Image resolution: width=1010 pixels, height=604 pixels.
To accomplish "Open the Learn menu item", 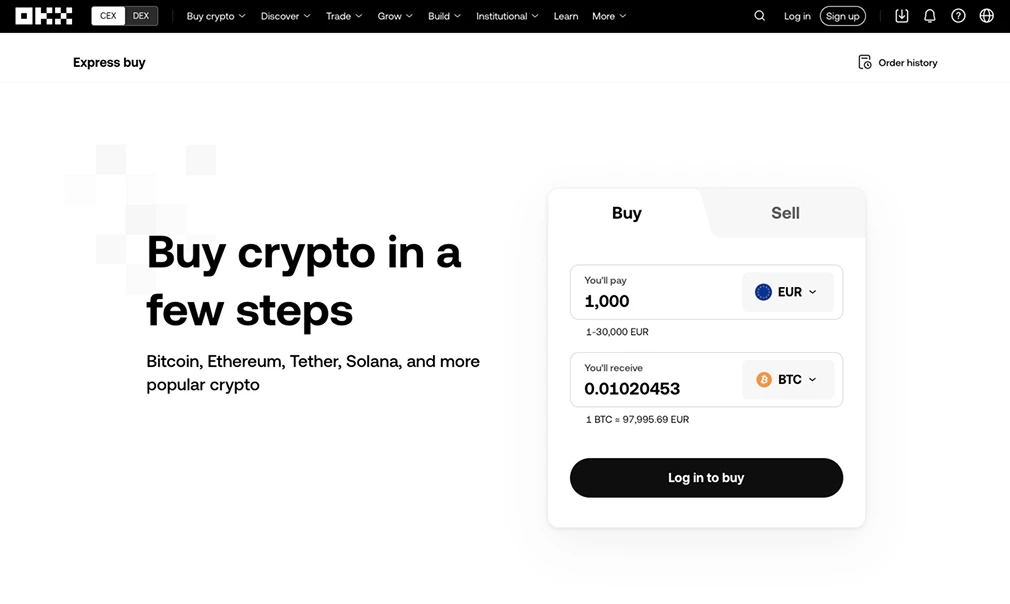I will tap(566, 16).
